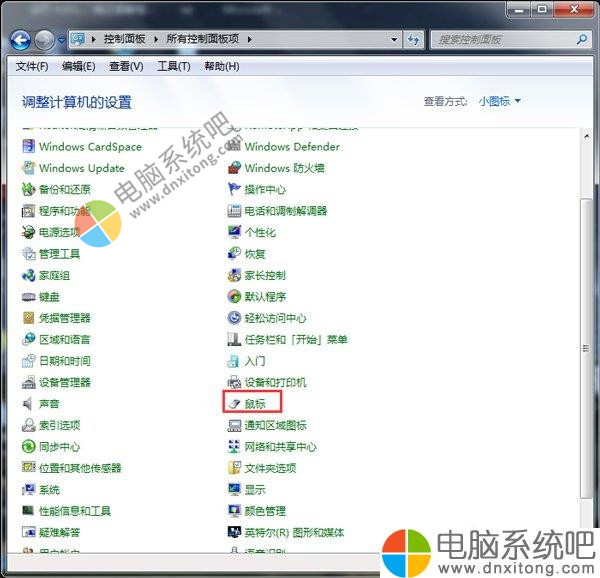Viewport: 600px width, 578px height.
Task: Open the Windows Update icon
Action: (28, 168)
